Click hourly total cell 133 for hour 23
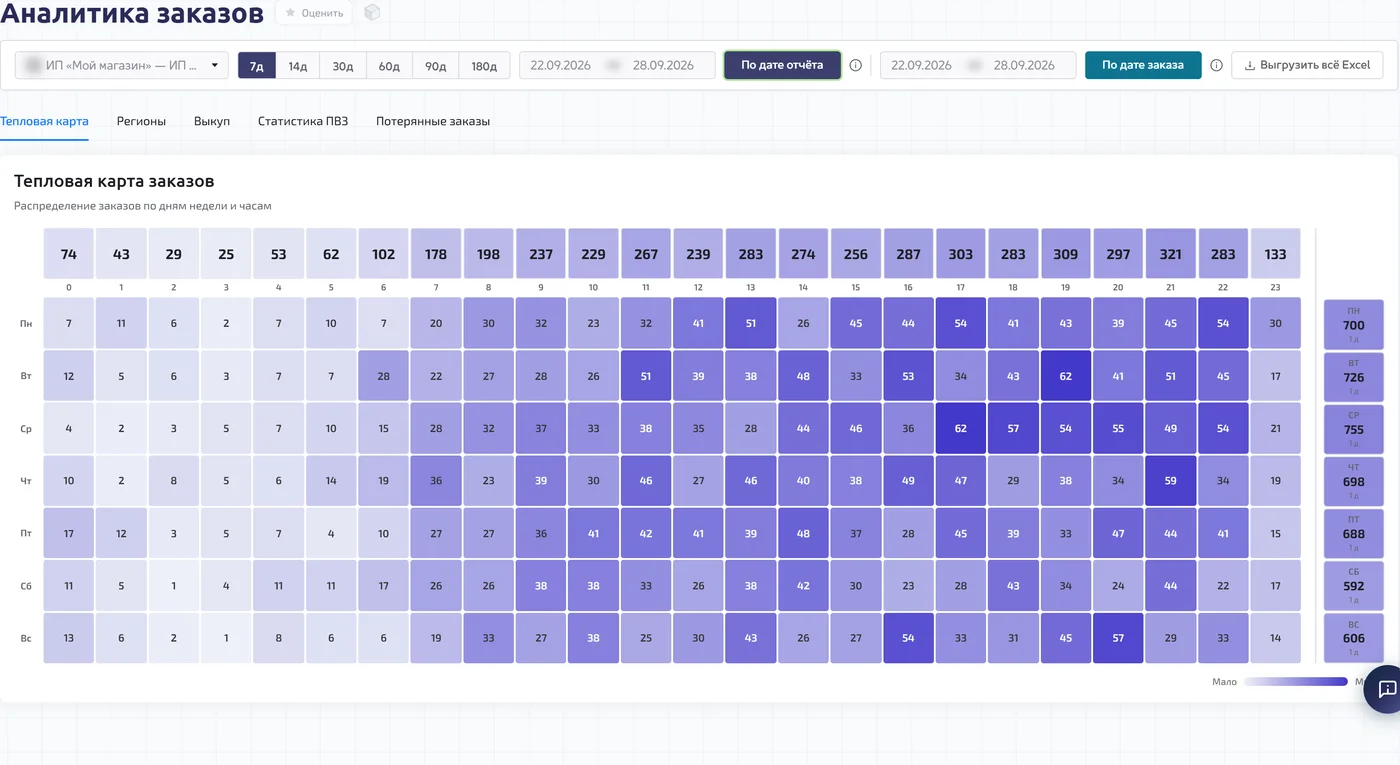1400x765 pixels. tap(1275, 254)
